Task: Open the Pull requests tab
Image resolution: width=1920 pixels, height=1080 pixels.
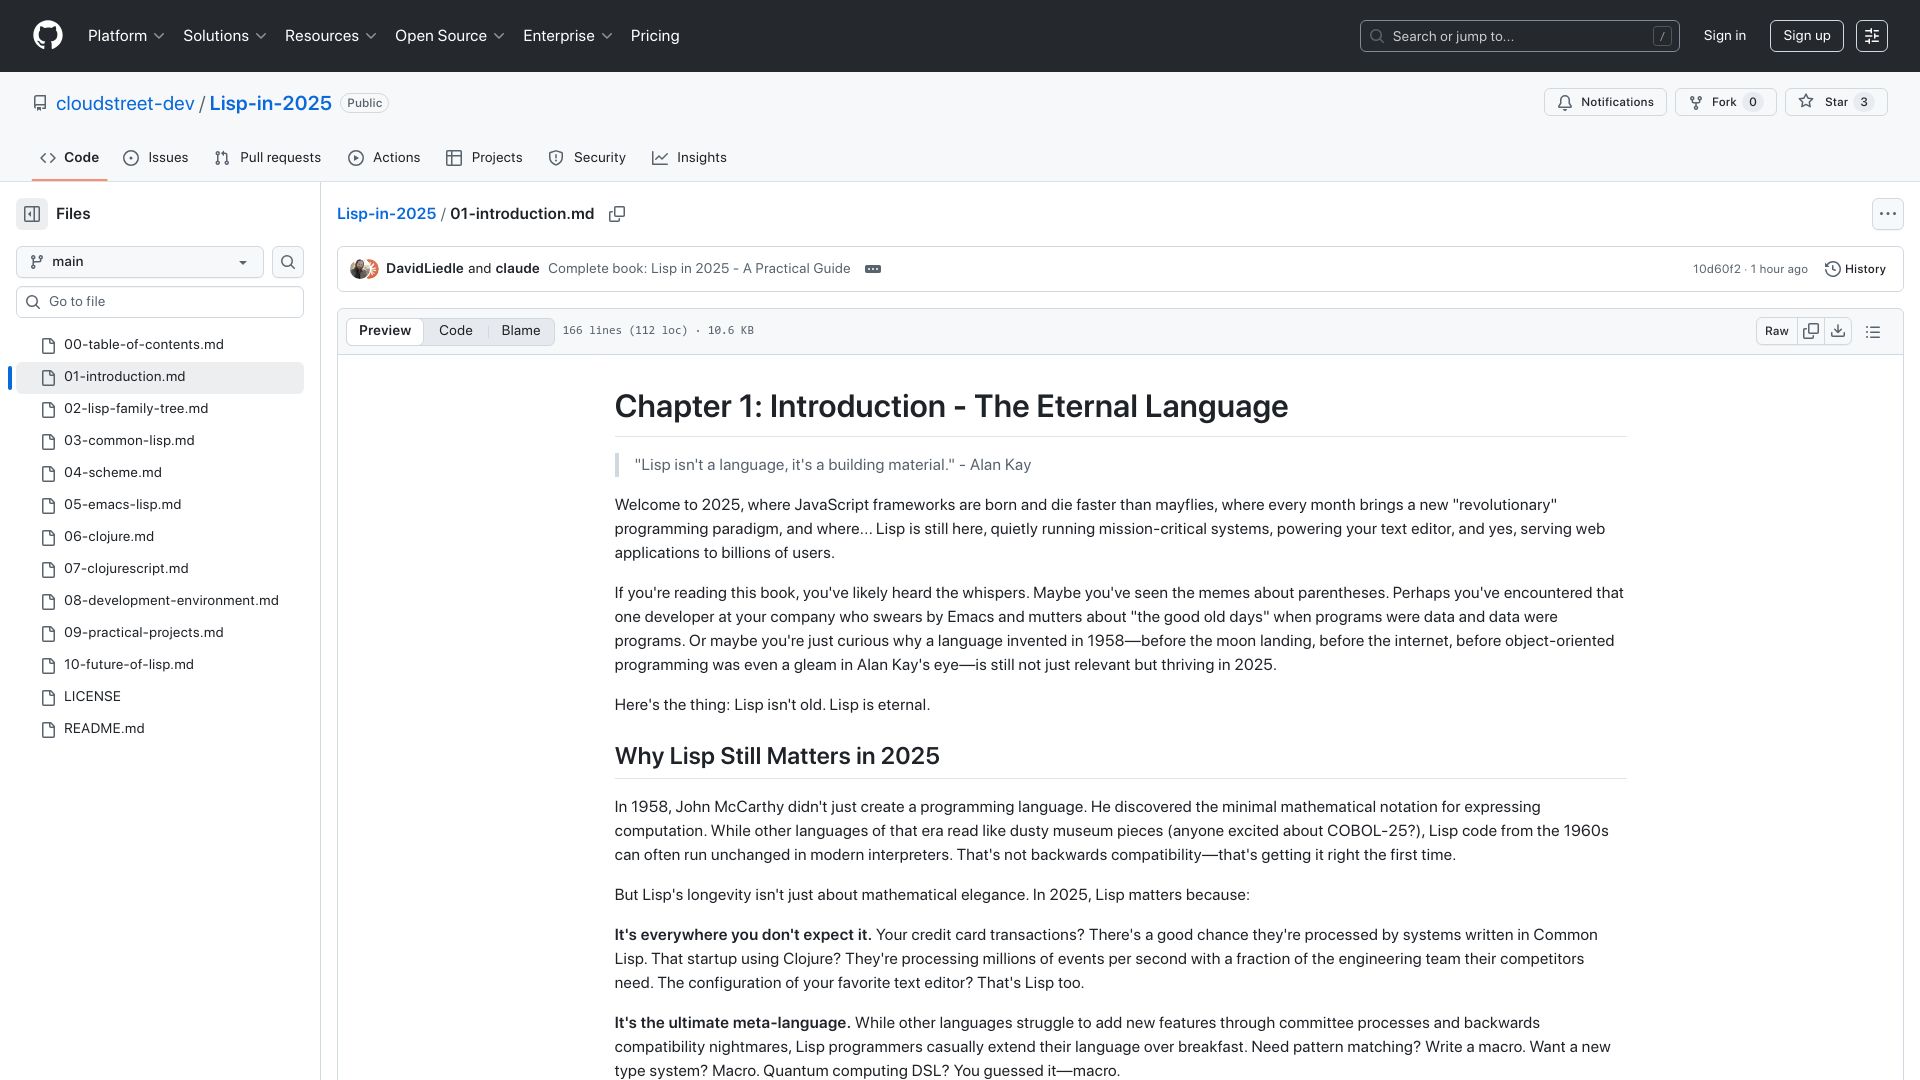Action: click(268, 158)
